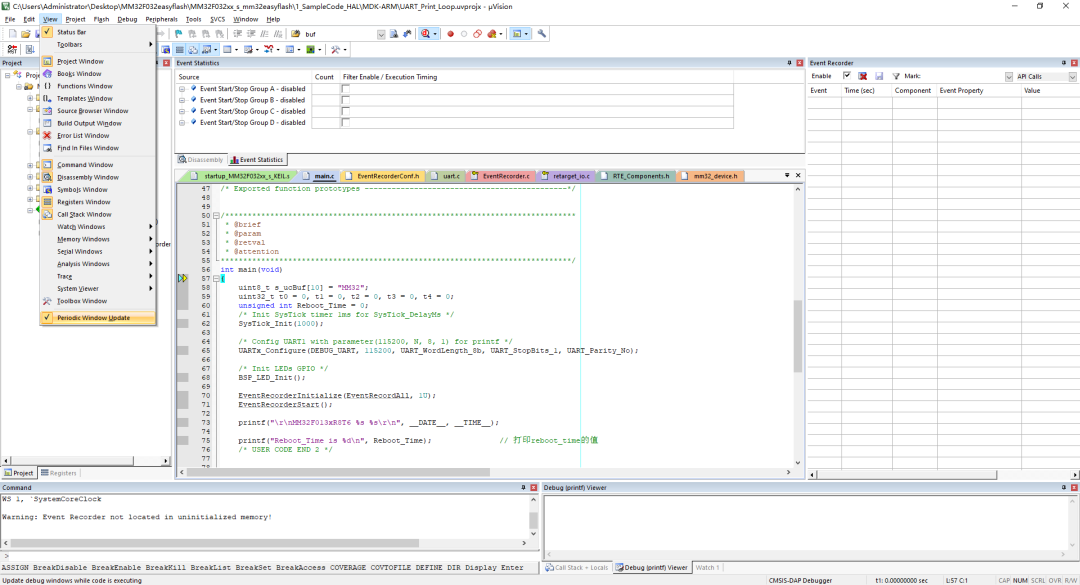The height and width of the screenshot is (585, 1080).
Task: Disable all breakpoints toolbar icon
Action: coord(477,34)
